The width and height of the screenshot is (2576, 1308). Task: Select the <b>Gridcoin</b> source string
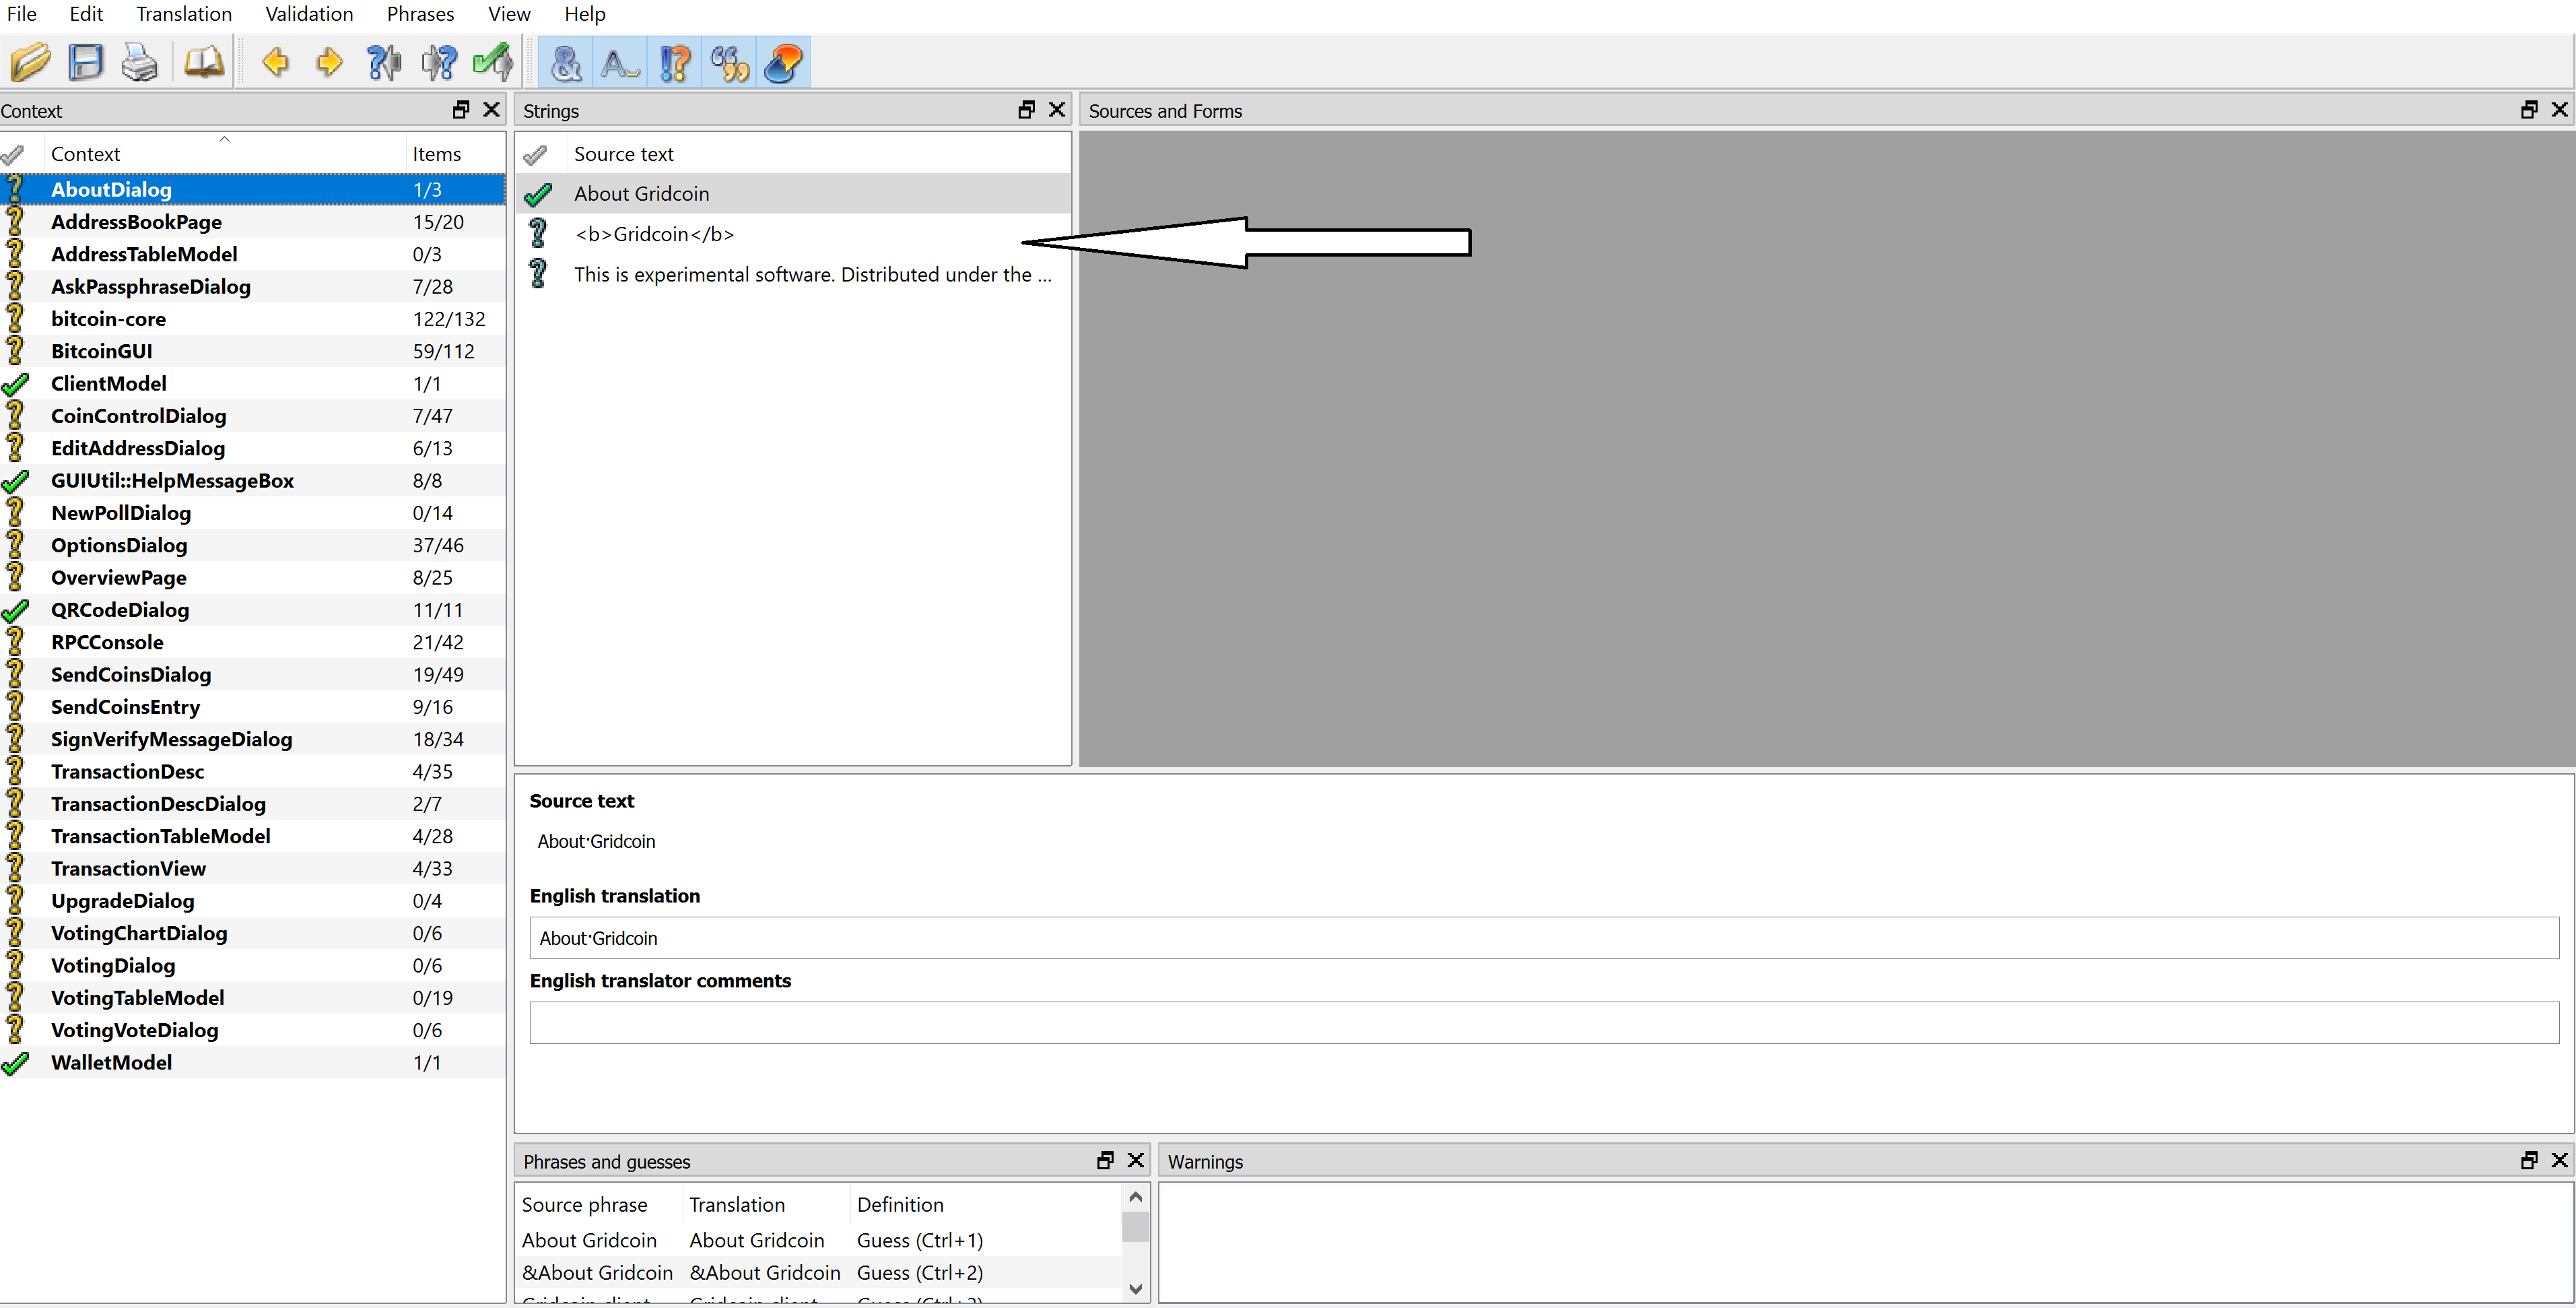654,234
